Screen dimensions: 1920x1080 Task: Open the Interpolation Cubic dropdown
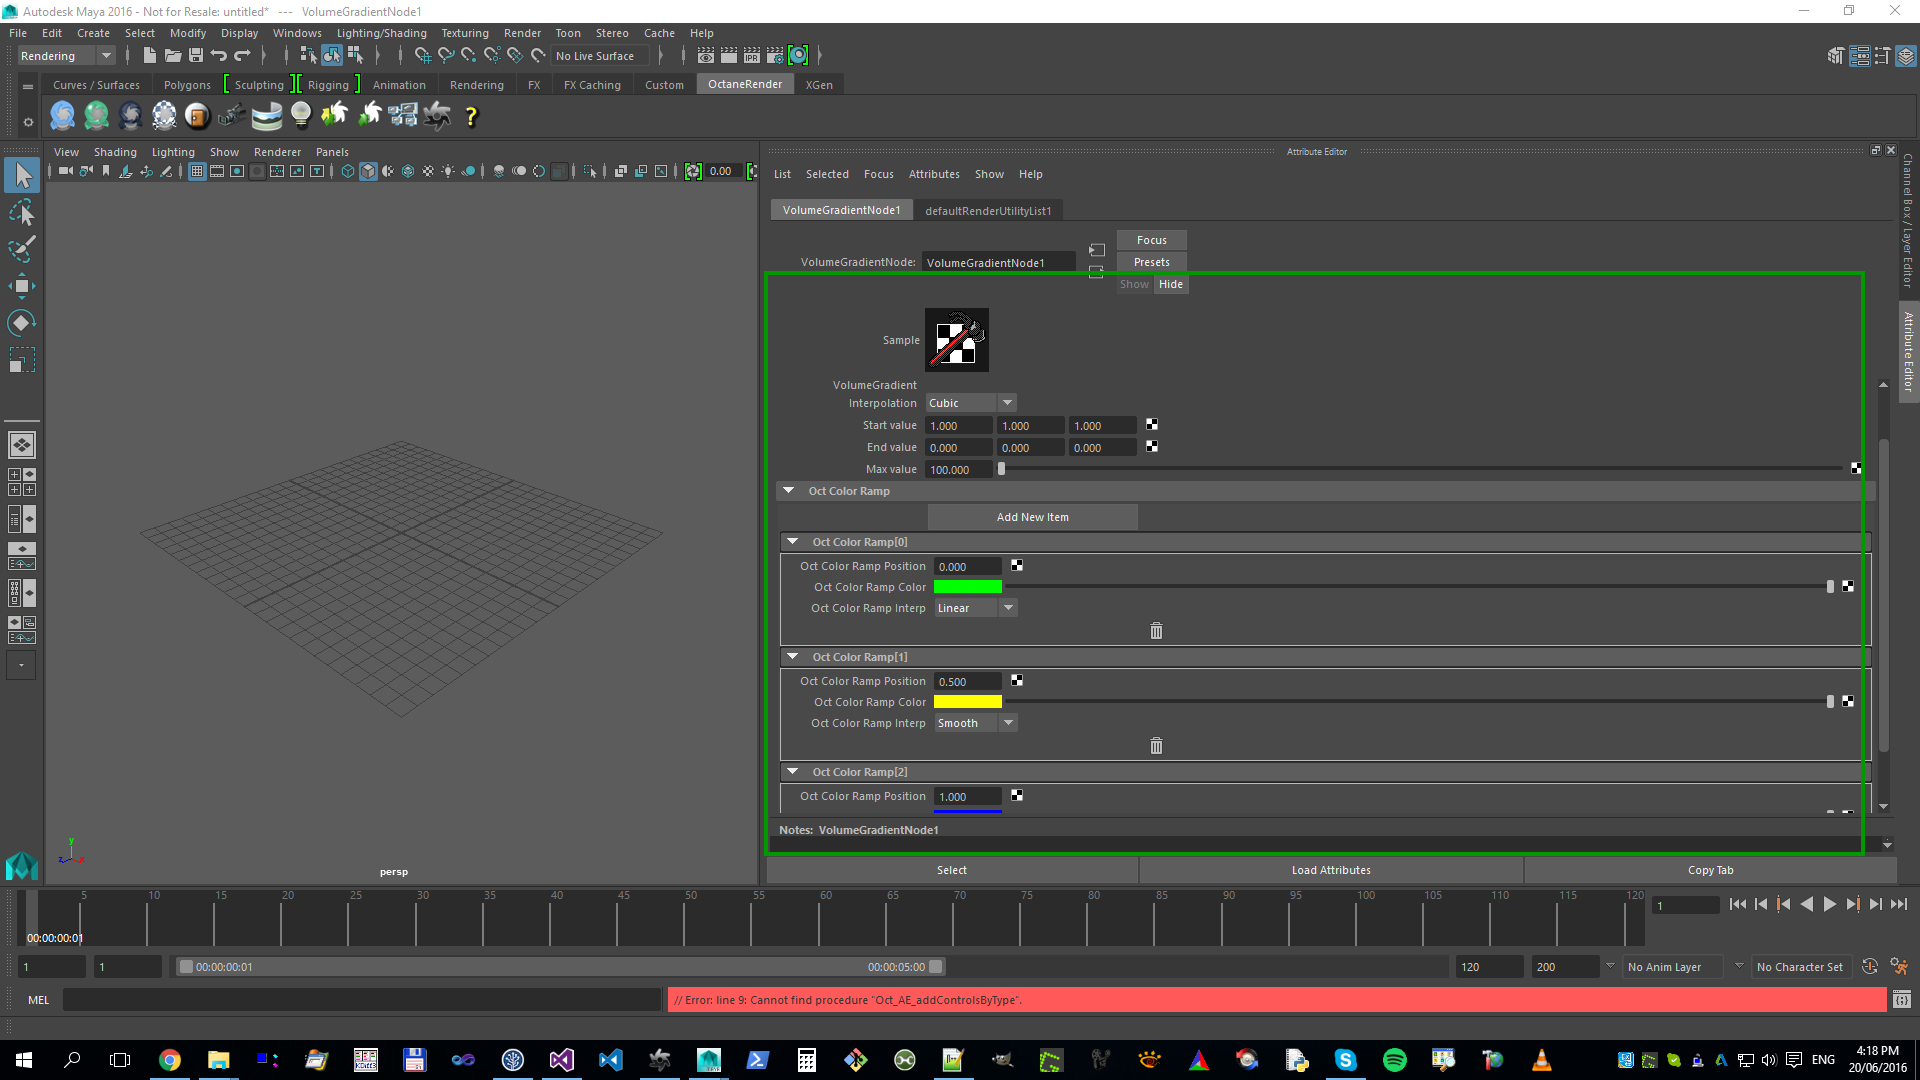(x=970, y=403)
